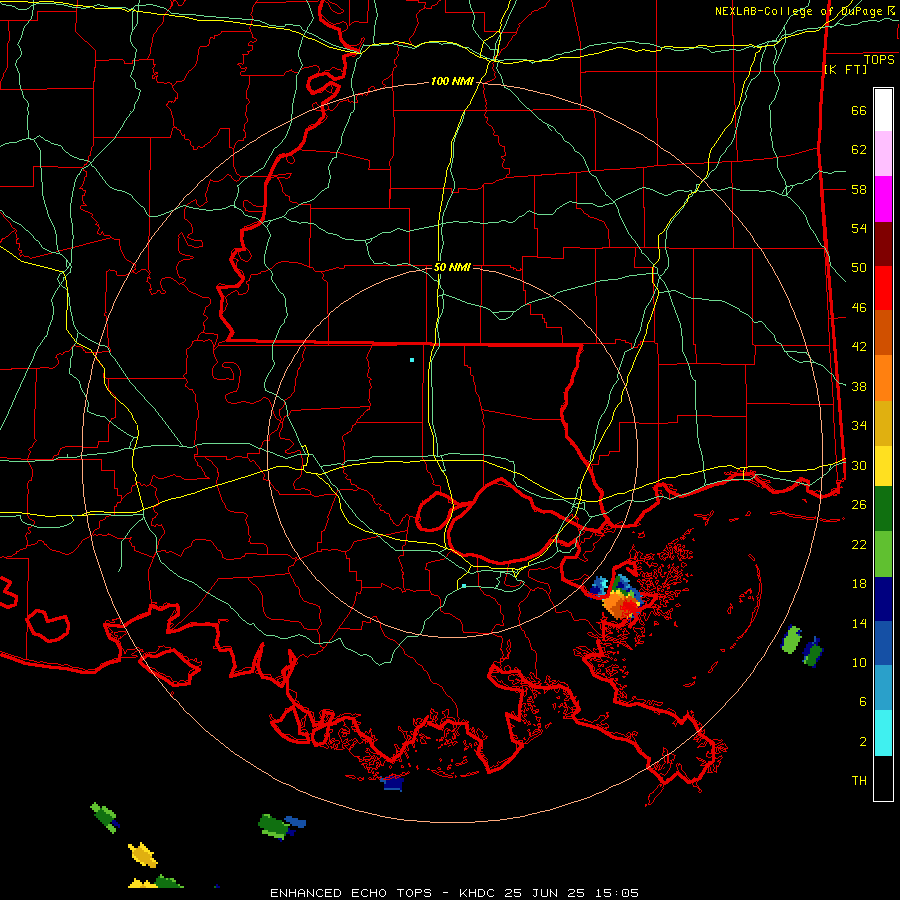This screenshot has width=900, height=900.
Task: Click the red-orange storm cell echo
Action: [621, 604]
